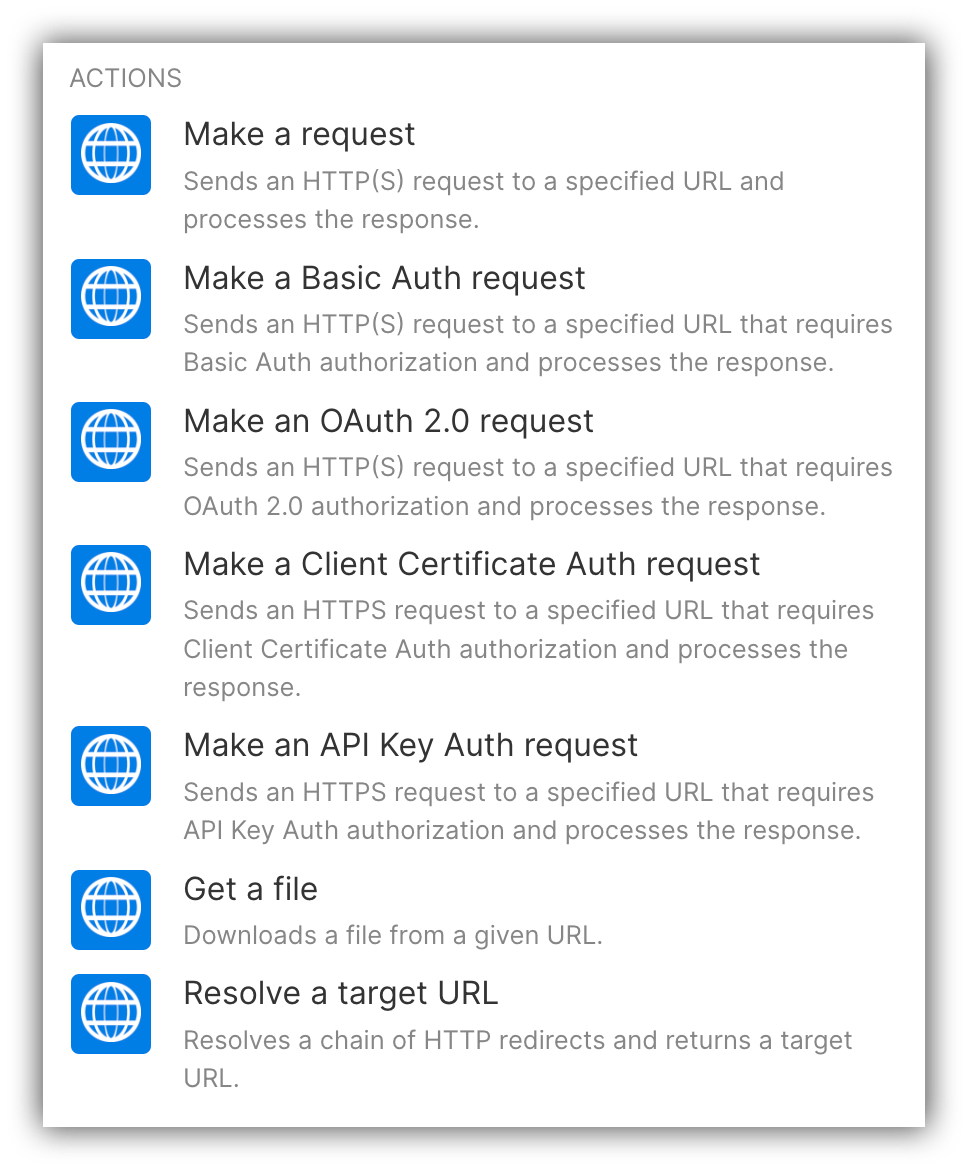Click the globe icon beside "Make a request"
968x1170 pixels.
click(110, 155)
